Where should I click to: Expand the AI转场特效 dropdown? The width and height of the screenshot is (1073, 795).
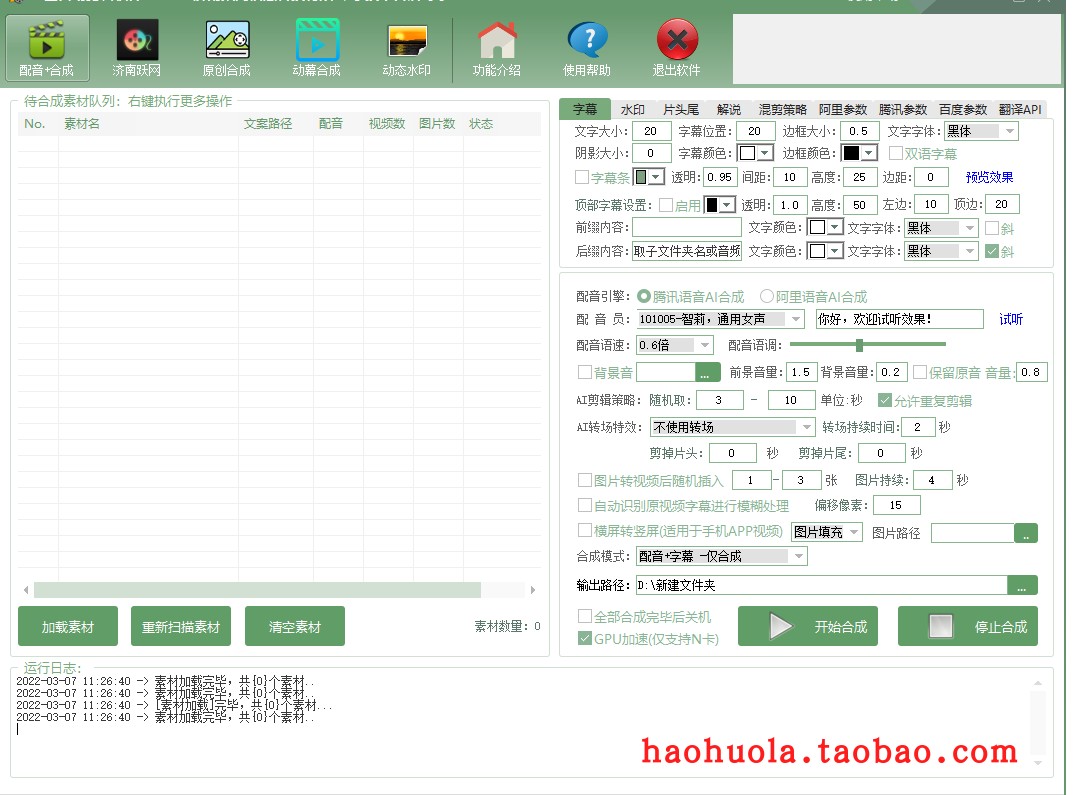(806, 427)
